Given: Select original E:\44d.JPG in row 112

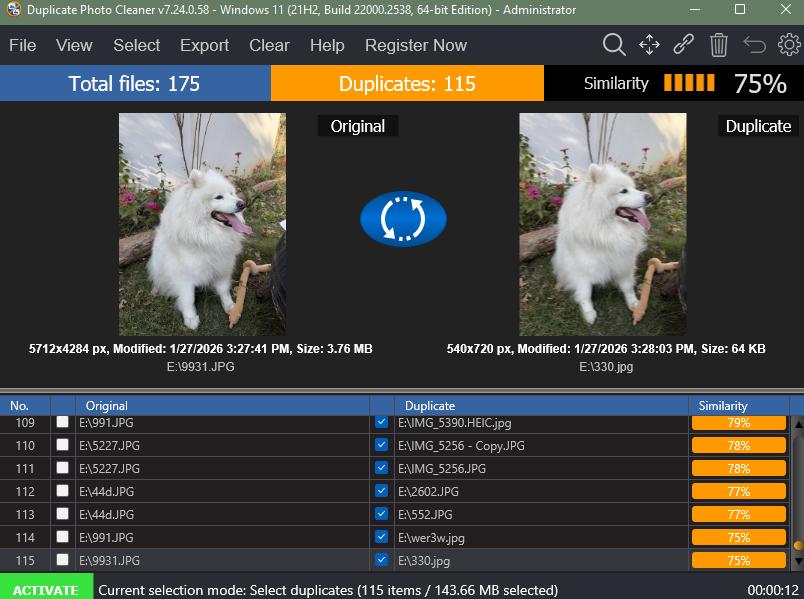Looking at the screenshot, I should click(x=106, y=492).
